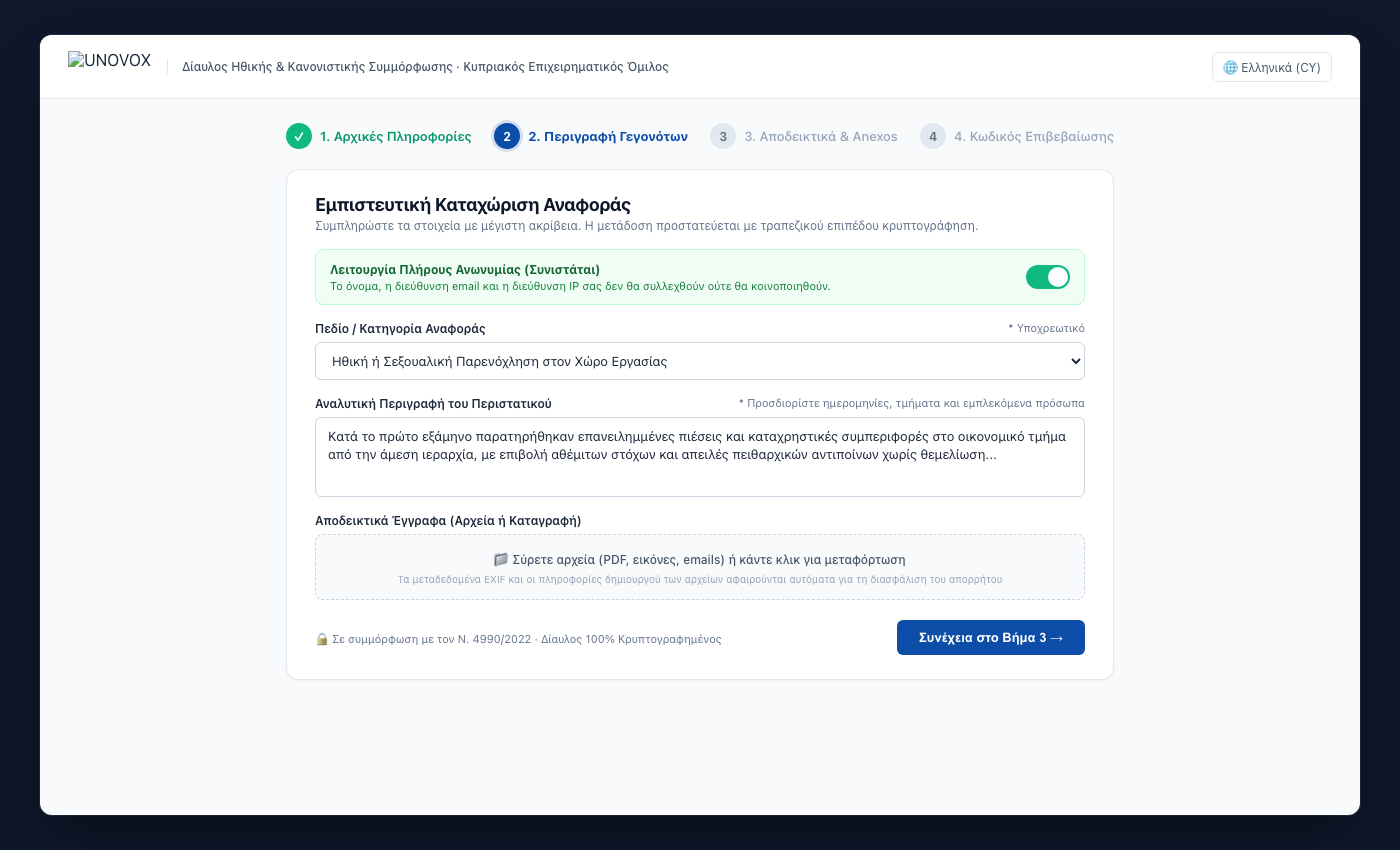Viewport: 1400px width, 850px height.
Task: Click the EXIF metadata removal note
Action: coord(700,579)
